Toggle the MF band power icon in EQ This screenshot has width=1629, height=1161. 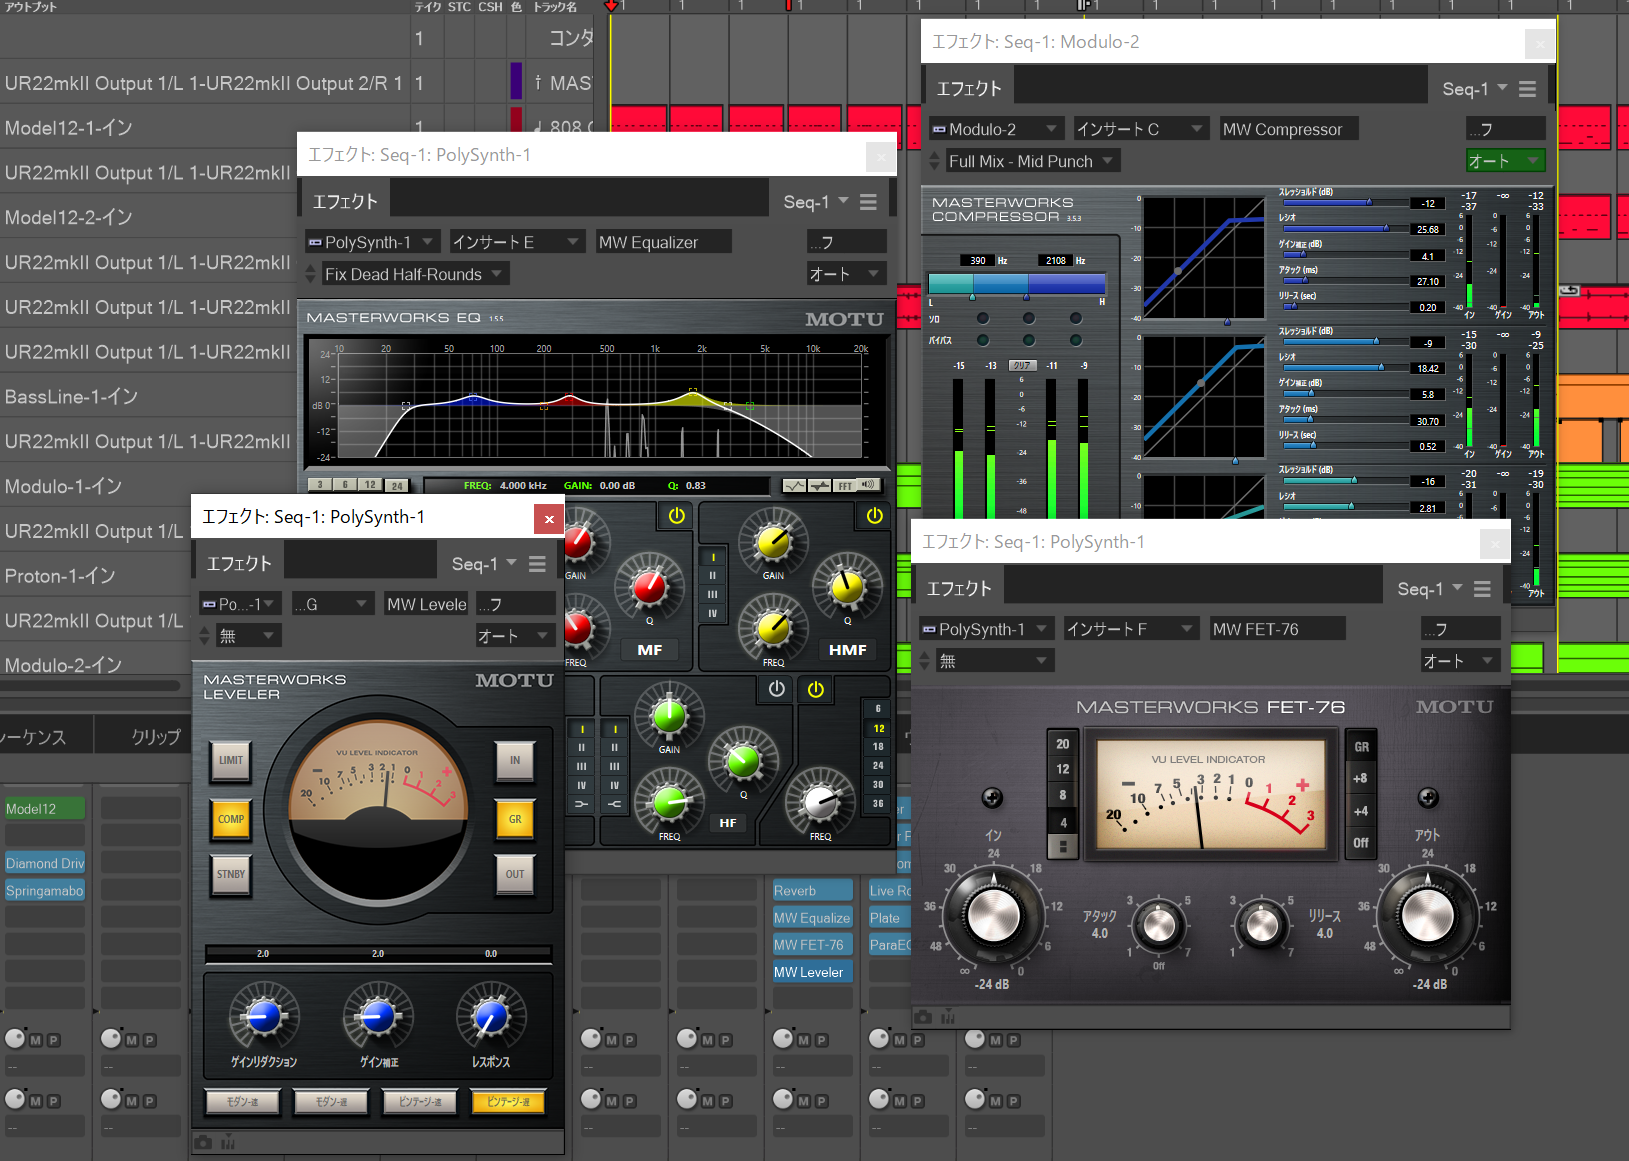pos(677,516)
